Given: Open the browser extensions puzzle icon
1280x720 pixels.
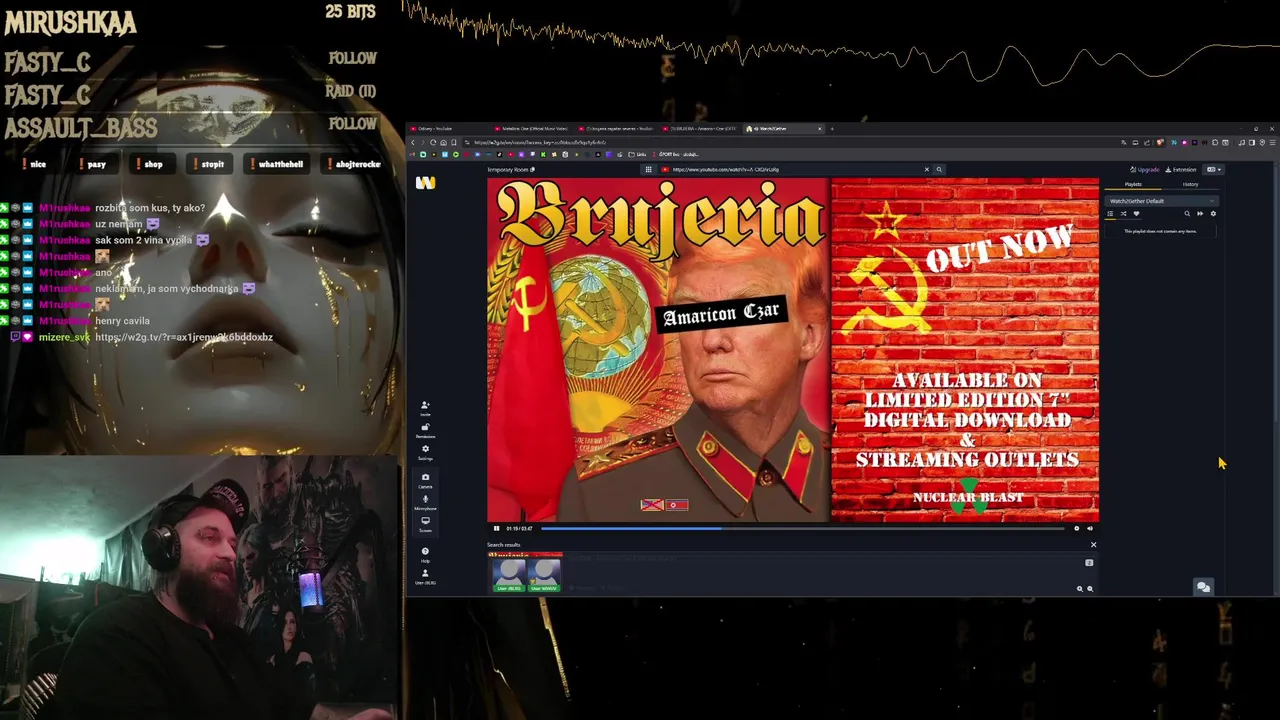Looking at the screenshot, I should coord(1215,142).
